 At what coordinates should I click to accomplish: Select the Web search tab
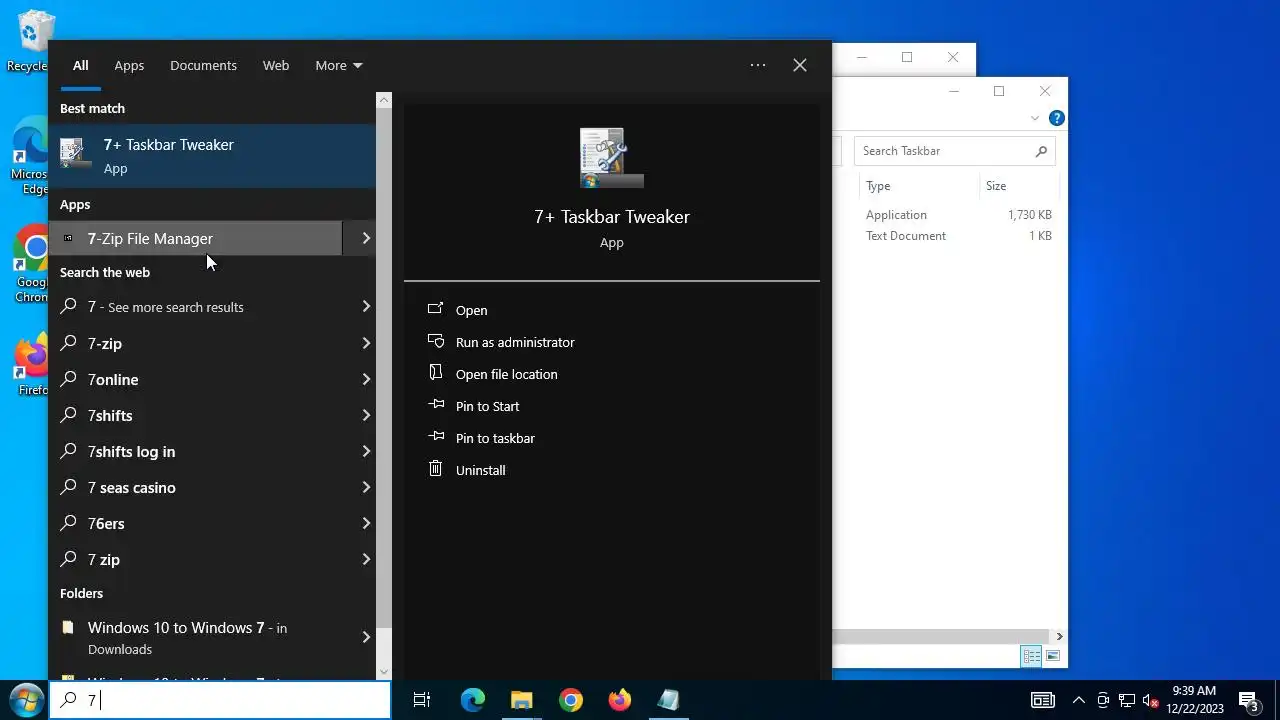coord(276,65)
